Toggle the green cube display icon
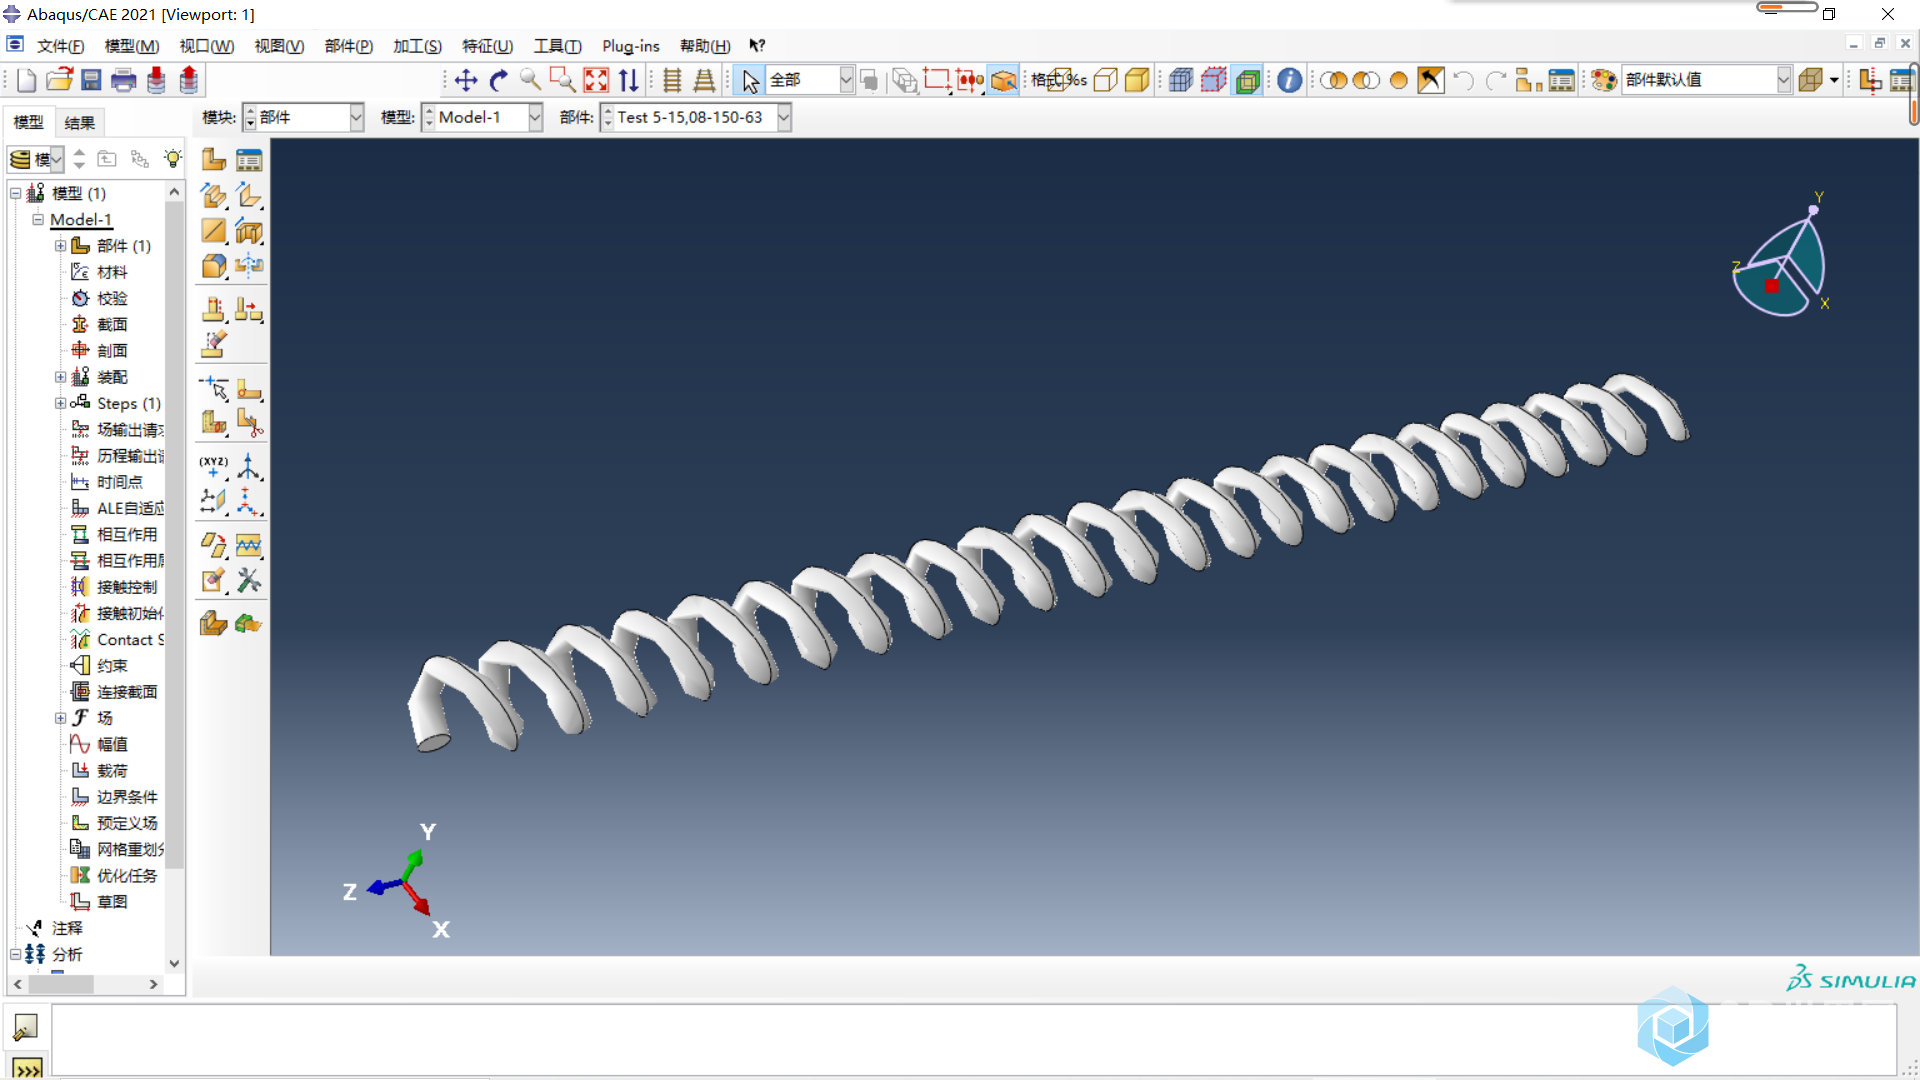 [1248, 80]
